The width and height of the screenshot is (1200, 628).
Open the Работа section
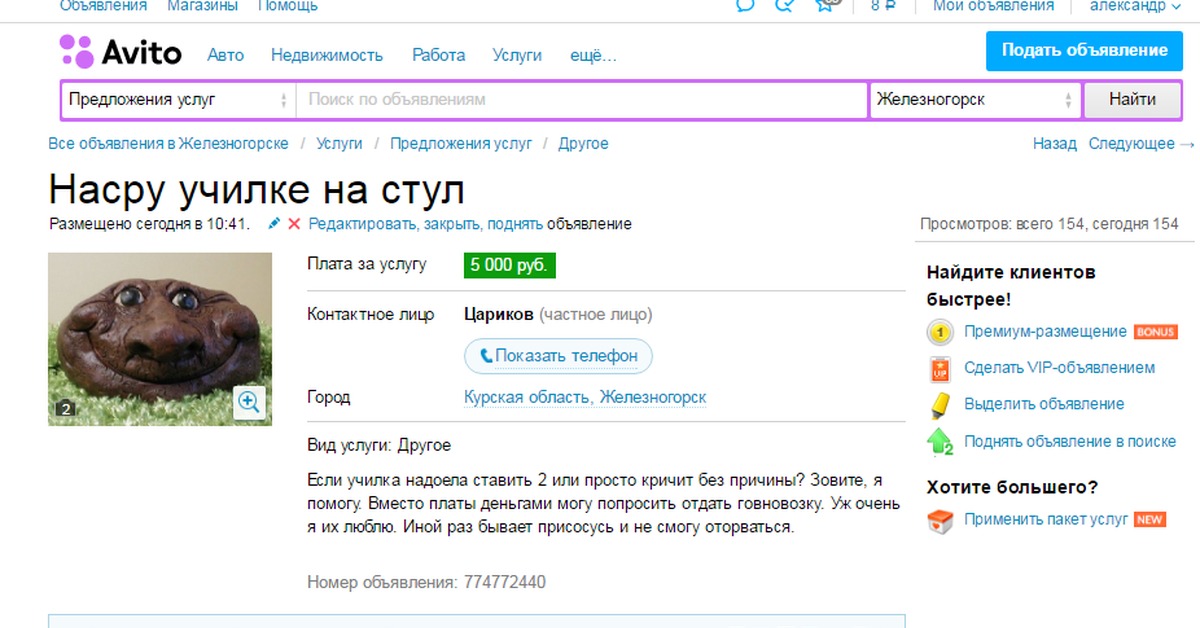438,55
